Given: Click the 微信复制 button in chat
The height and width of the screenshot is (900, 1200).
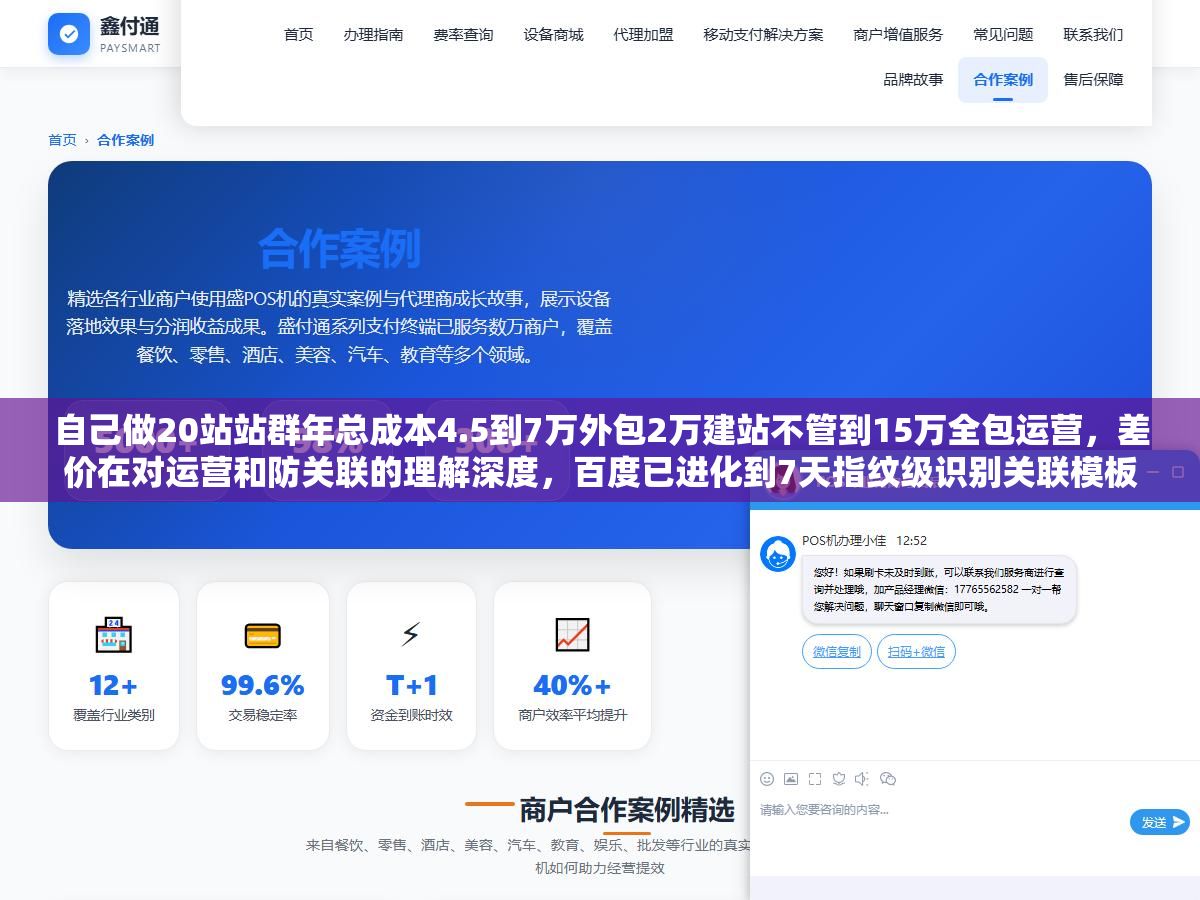Looking at the screenshot, I should [836, 651].
